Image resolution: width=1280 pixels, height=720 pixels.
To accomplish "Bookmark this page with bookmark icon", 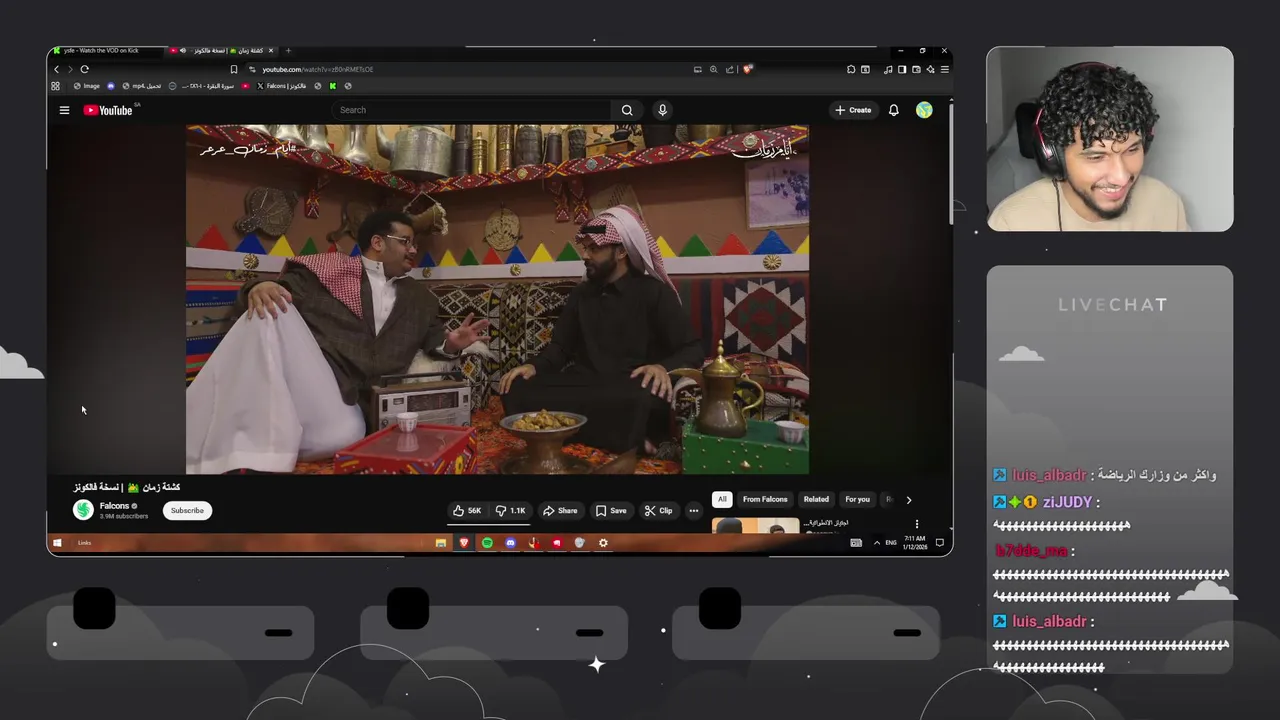I will [x=234, y=69].
